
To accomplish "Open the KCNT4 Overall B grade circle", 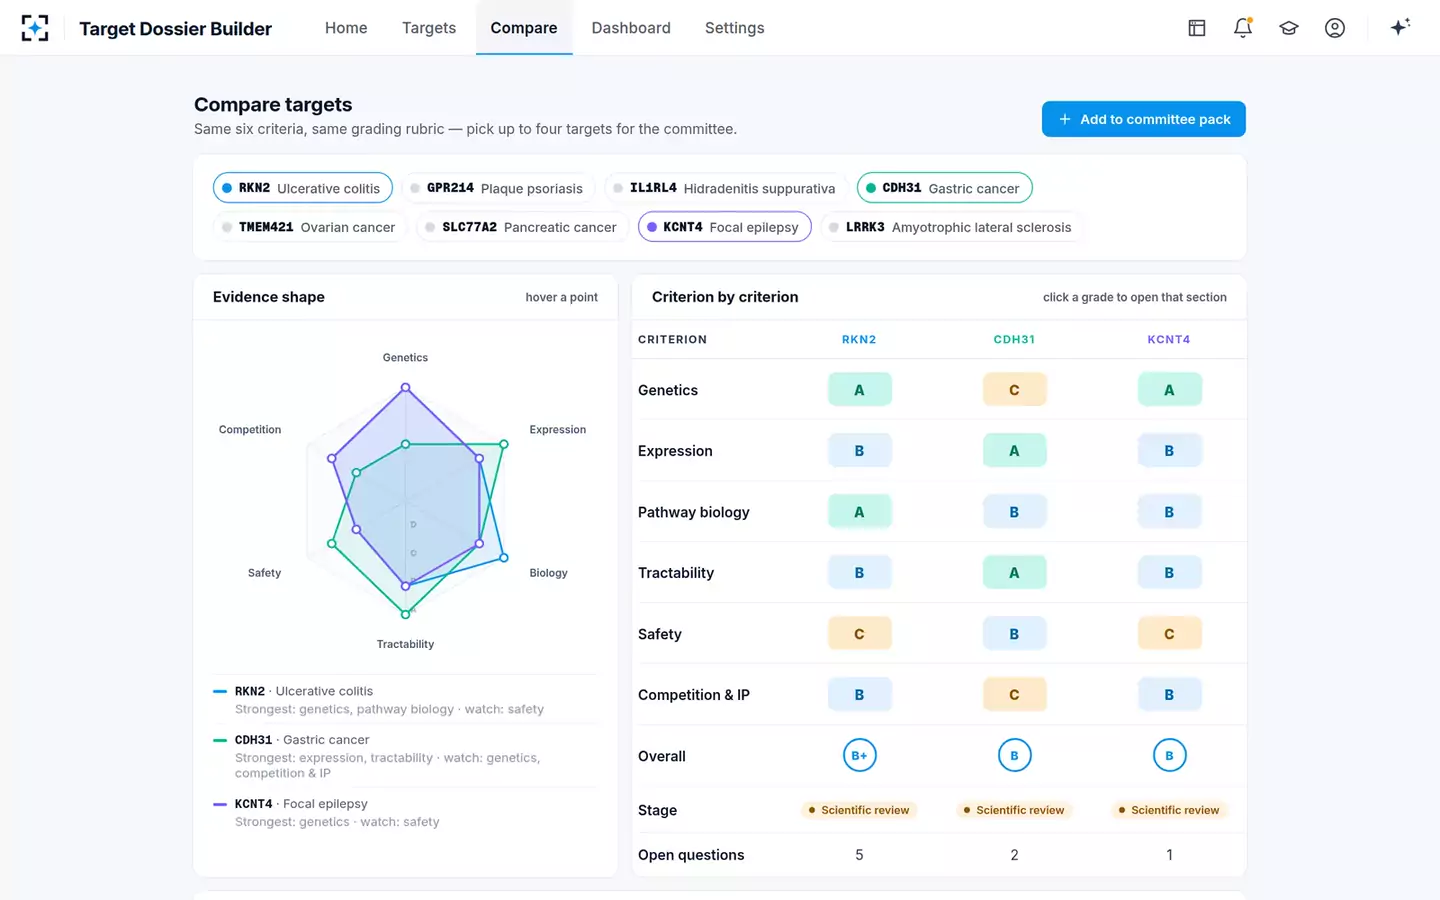I will (x=1169, y=756).
